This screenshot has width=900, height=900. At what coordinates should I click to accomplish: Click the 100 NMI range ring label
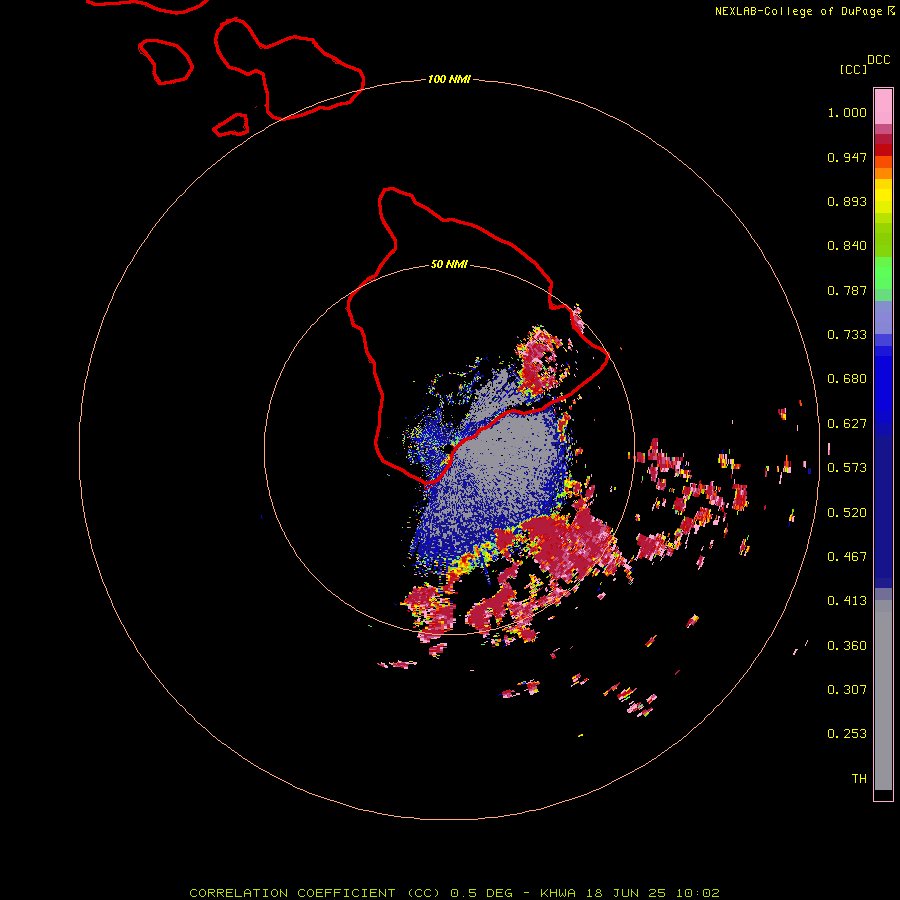point(449,79)
